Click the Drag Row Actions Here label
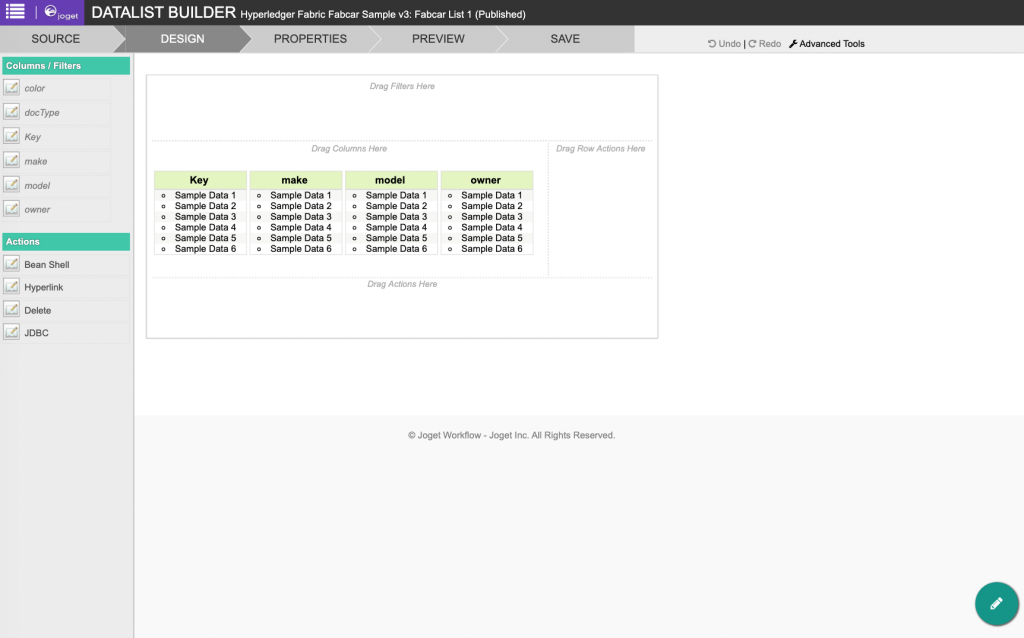 (x=600, y=149)
